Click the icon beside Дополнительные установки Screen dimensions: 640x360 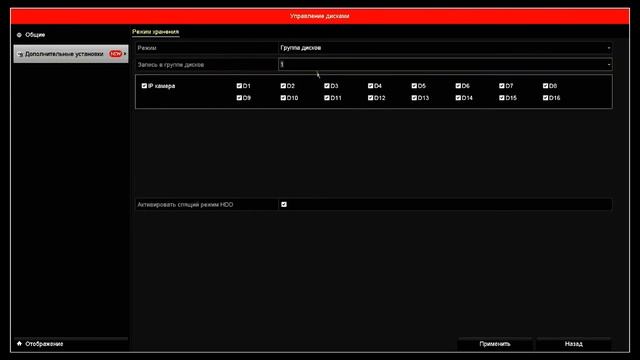pos(20,54)
